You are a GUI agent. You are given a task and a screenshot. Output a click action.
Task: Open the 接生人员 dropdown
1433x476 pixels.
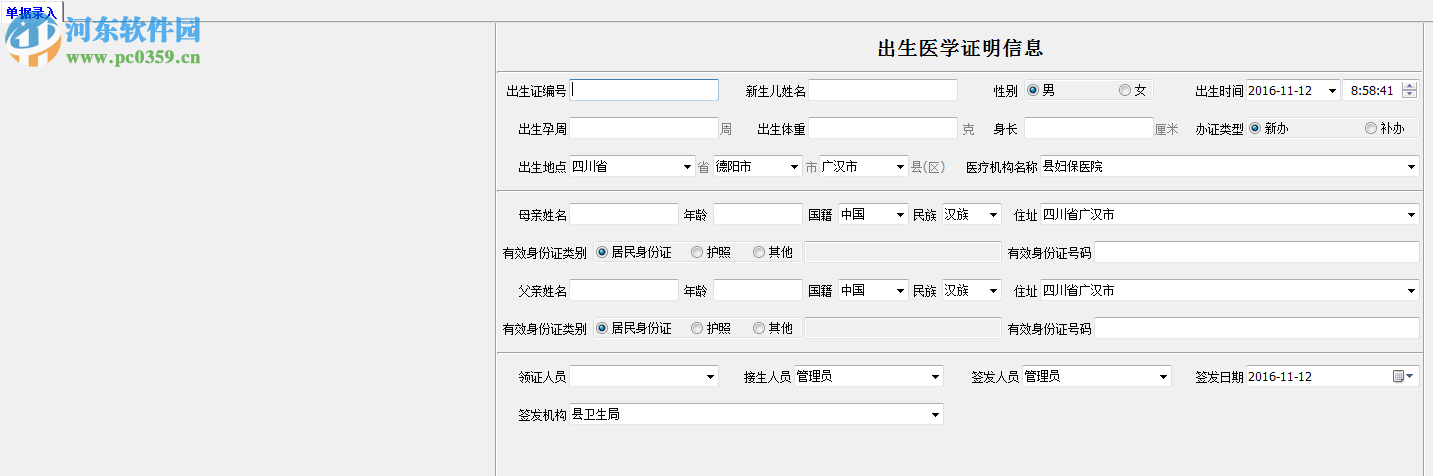click(x=935, y=376)
